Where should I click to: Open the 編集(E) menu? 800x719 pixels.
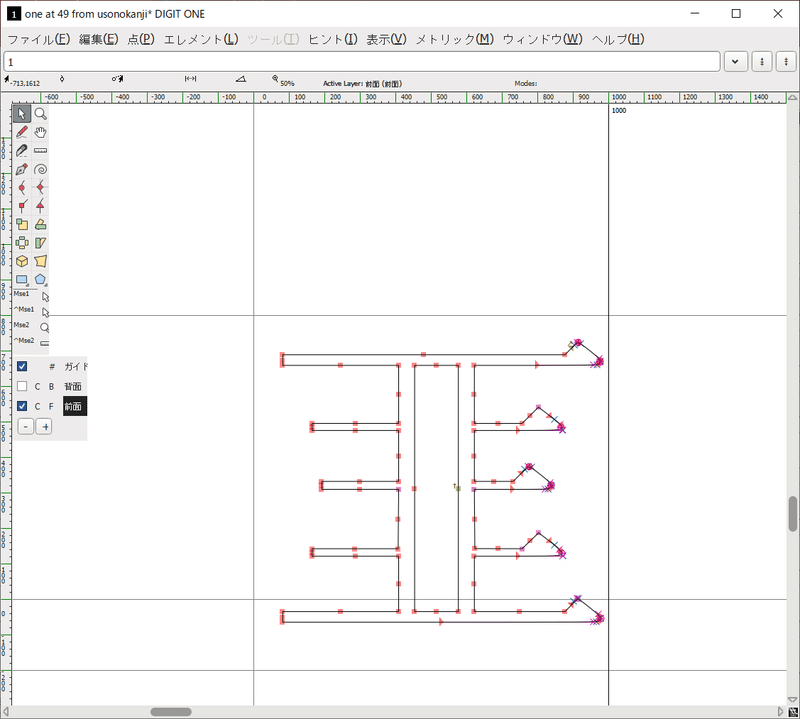pyautogui.click(x=98, y=39)
